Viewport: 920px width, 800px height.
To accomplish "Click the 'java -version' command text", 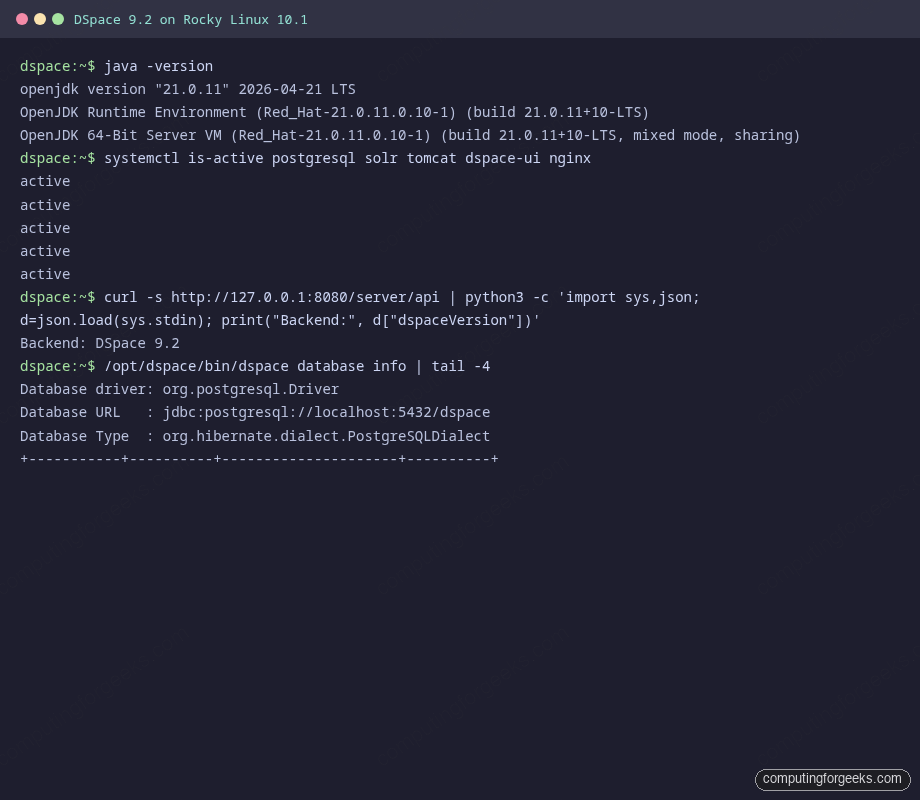I will [x=158, y=66].
